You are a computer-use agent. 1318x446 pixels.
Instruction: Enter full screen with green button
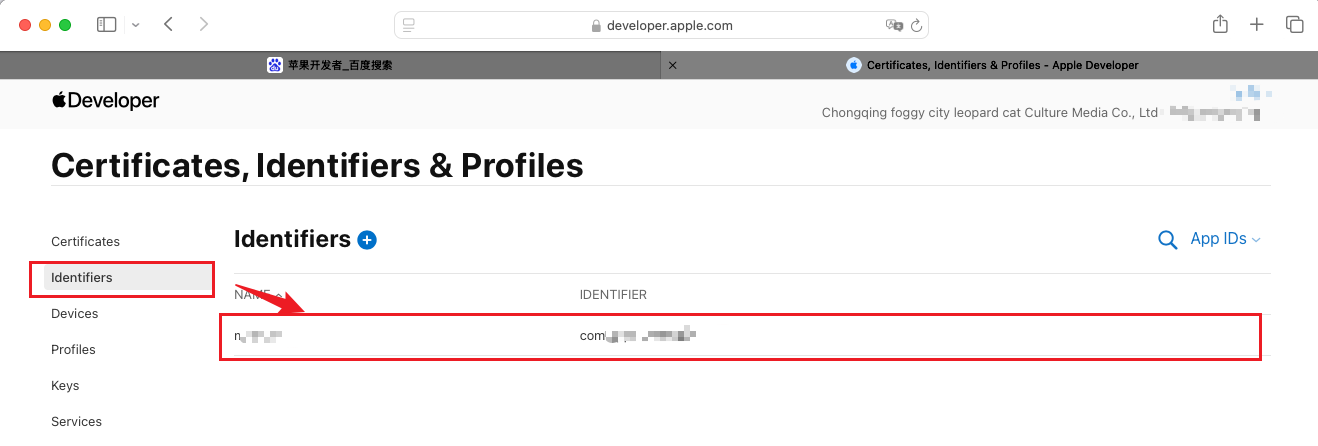click(65, 25)
